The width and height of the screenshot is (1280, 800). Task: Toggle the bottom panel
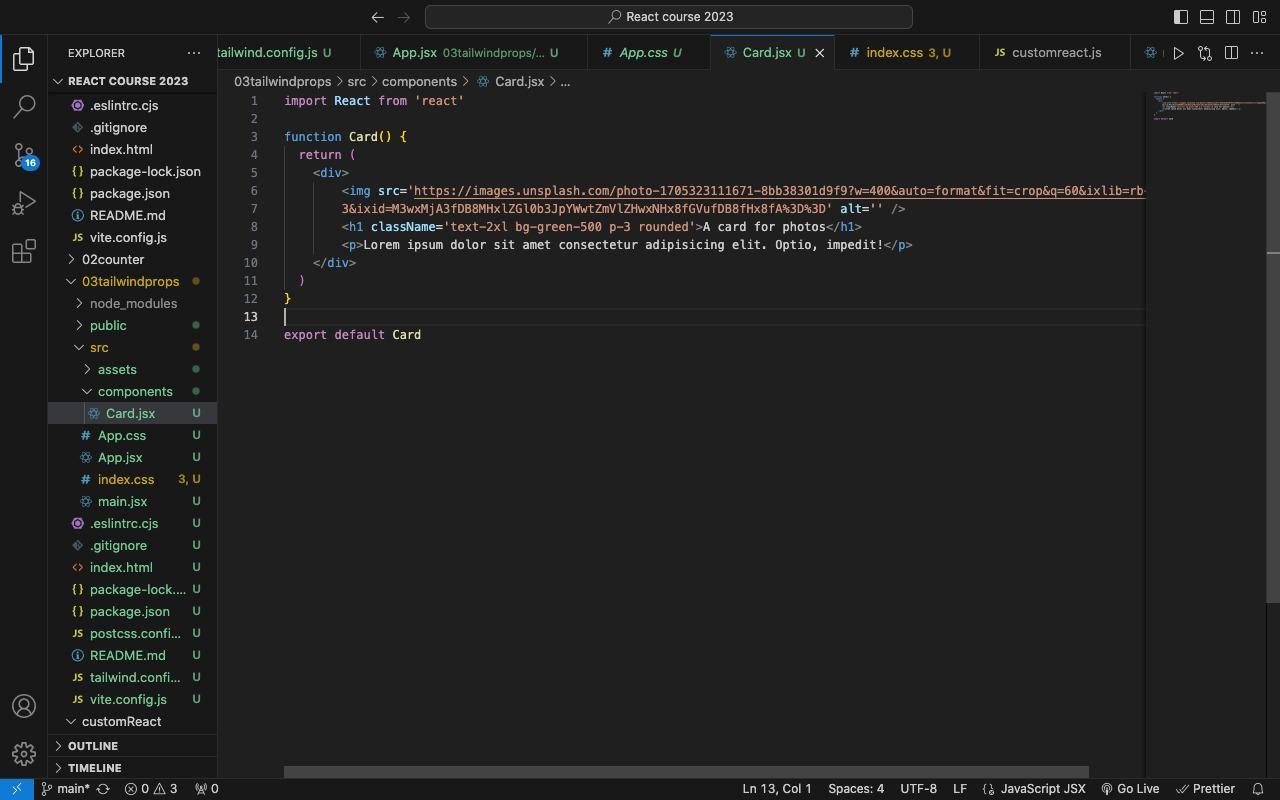click(x=1207, y=17)
